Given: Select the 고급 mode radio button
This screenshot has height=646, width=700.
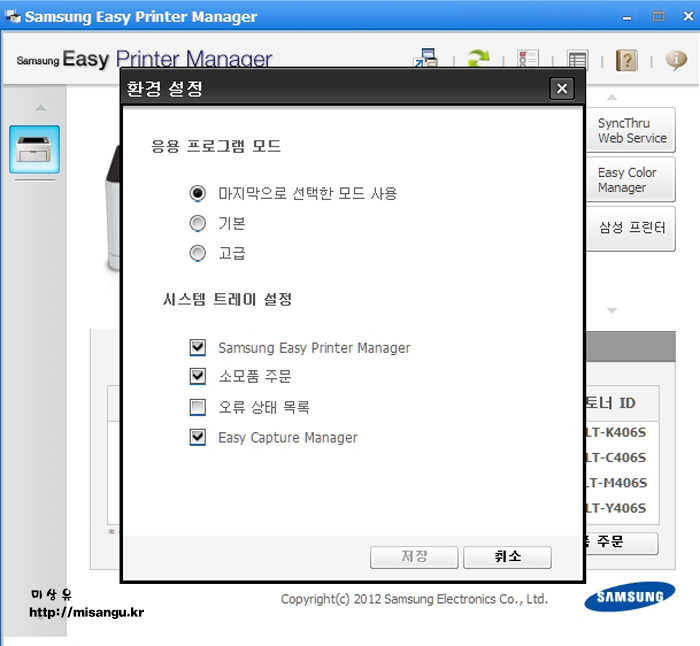Looking at the screenshot, I should coord(197,253).
